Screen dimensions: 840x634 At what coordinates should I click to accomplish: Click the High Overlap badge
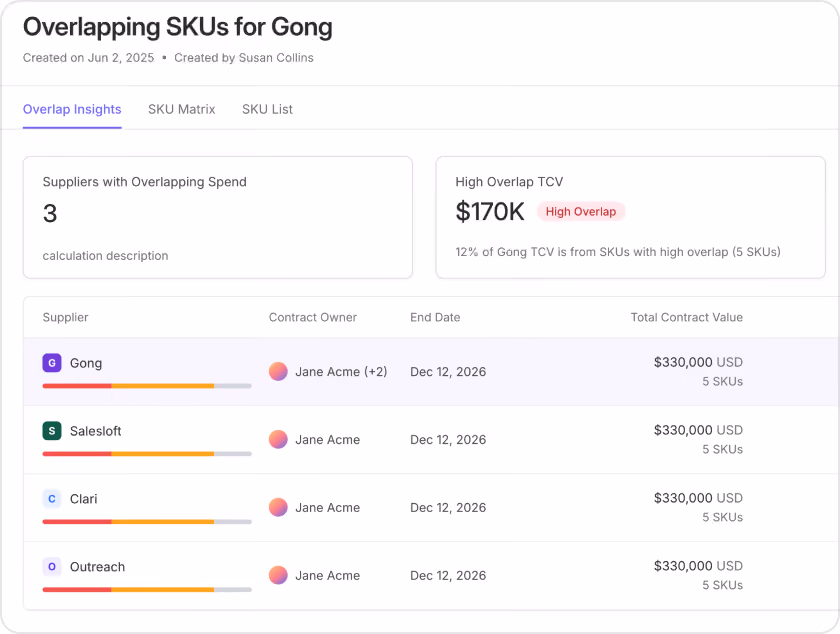click(x=581, y=212)
